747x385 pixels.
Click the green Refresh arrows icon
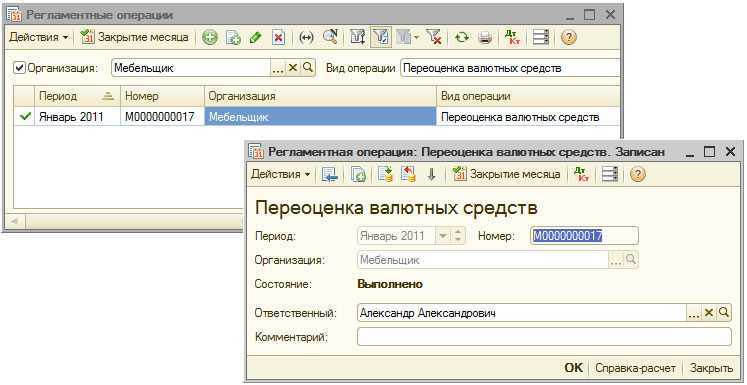coord(461,38)
